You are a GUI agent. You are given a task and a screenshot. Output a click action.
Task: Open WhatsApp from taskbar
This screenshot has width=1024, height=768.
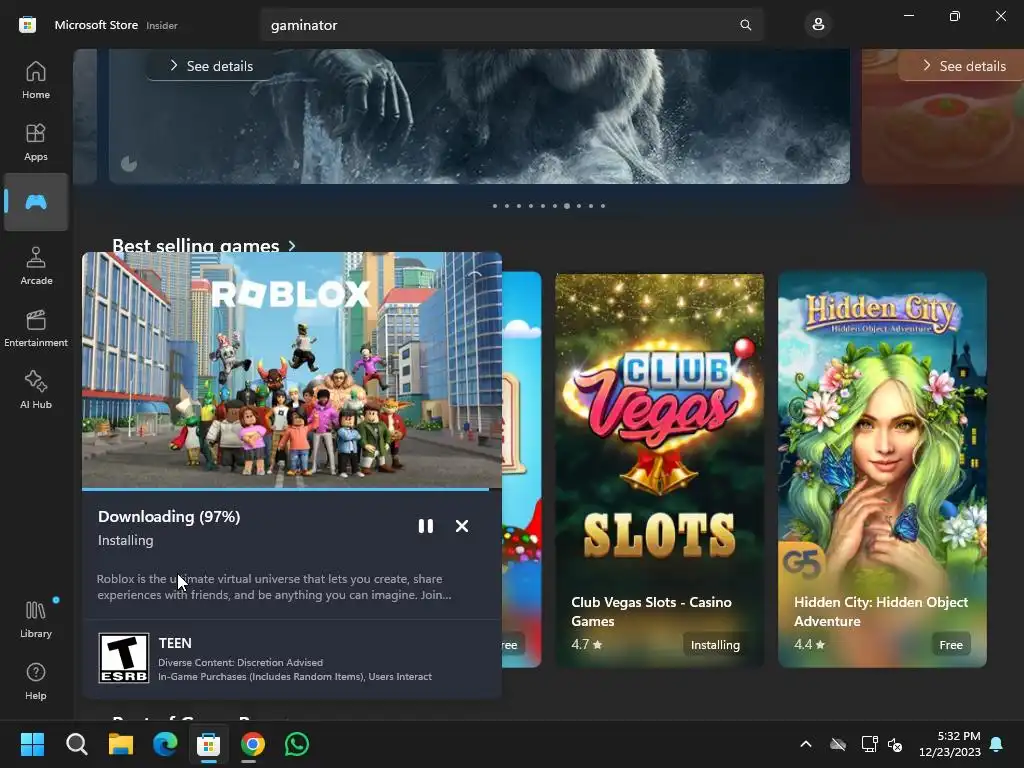click(297, 744)
